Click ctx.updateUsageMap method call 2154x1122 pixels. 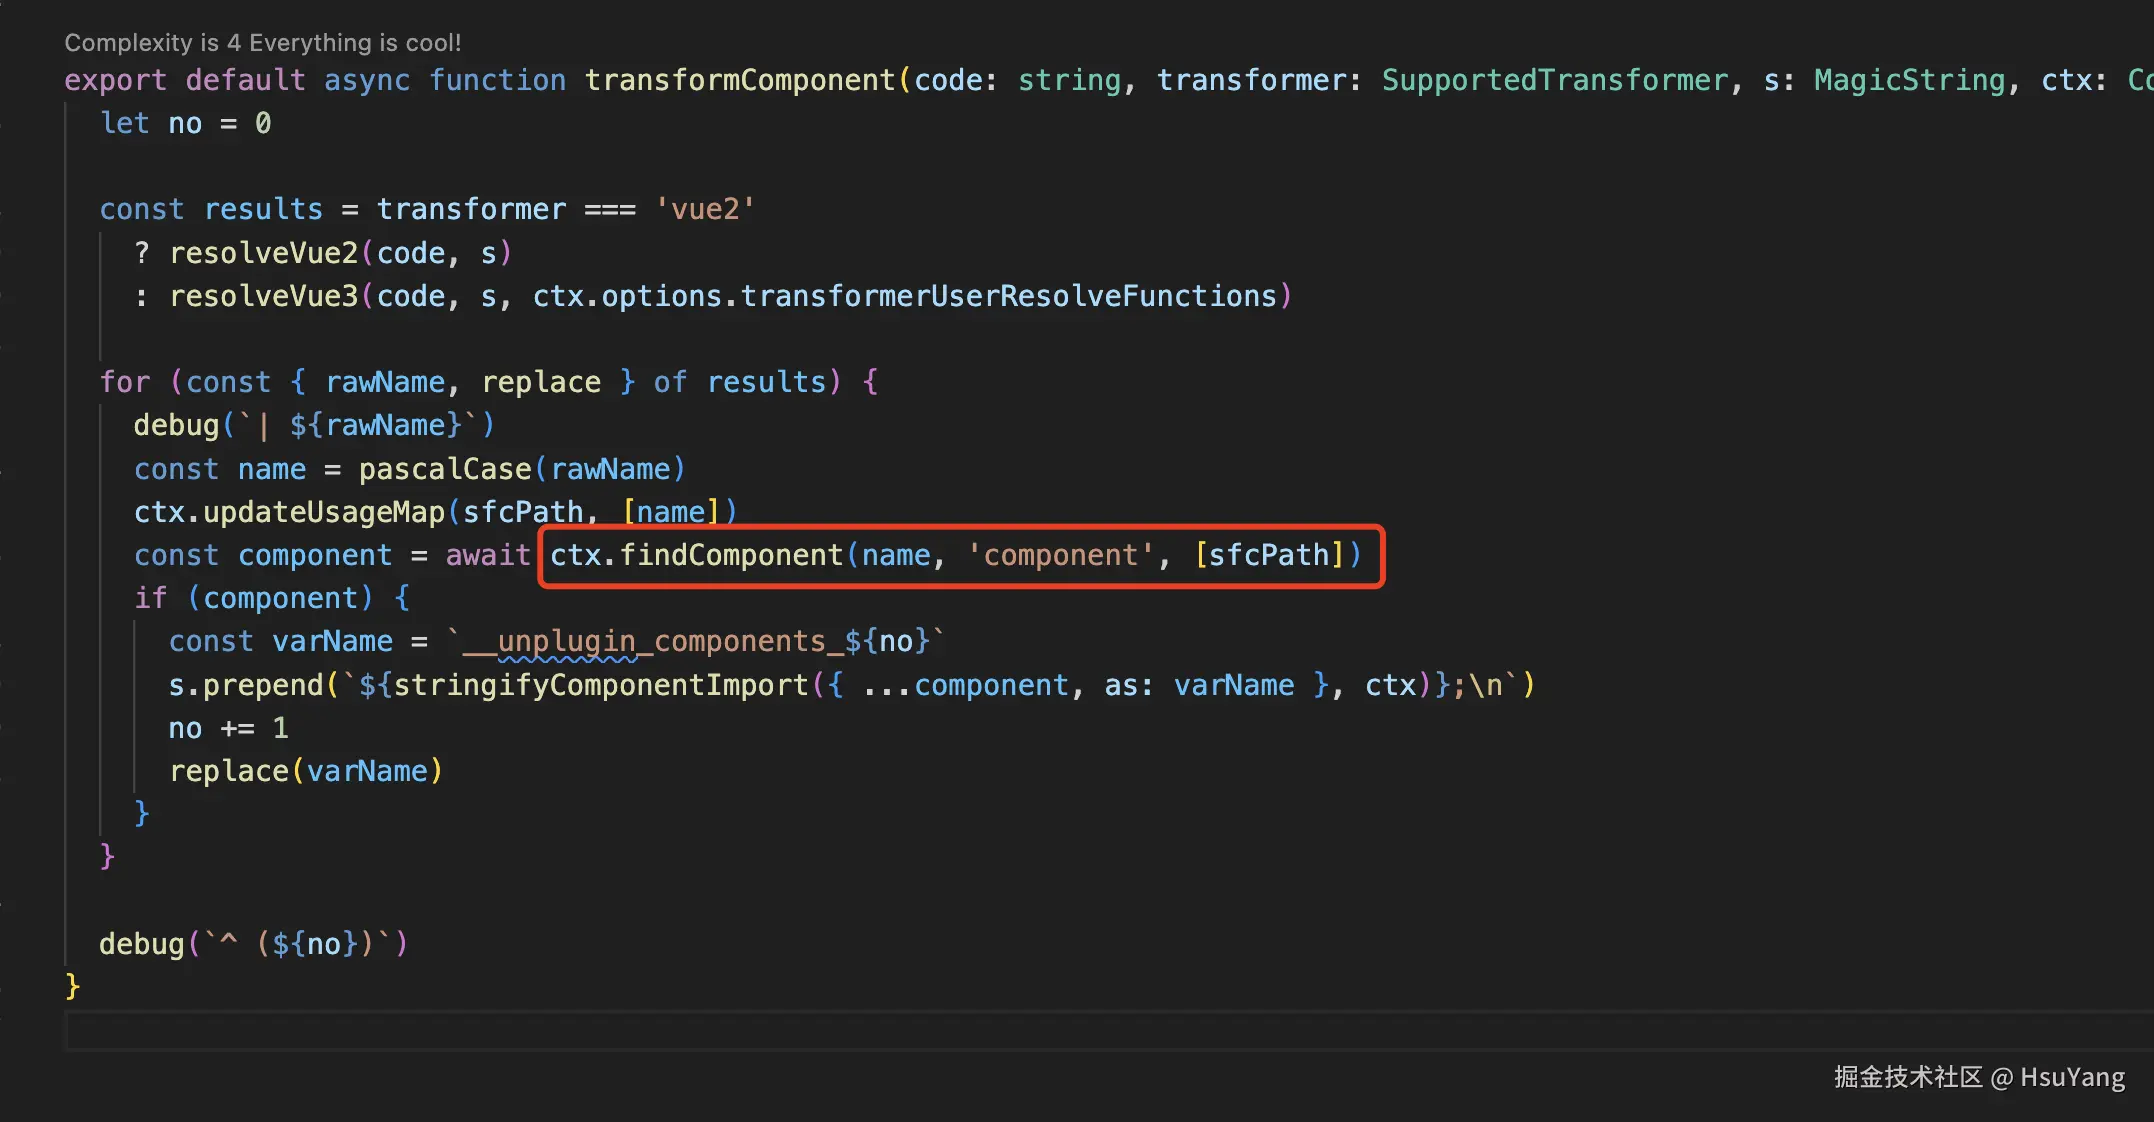(x=290, y=512)
